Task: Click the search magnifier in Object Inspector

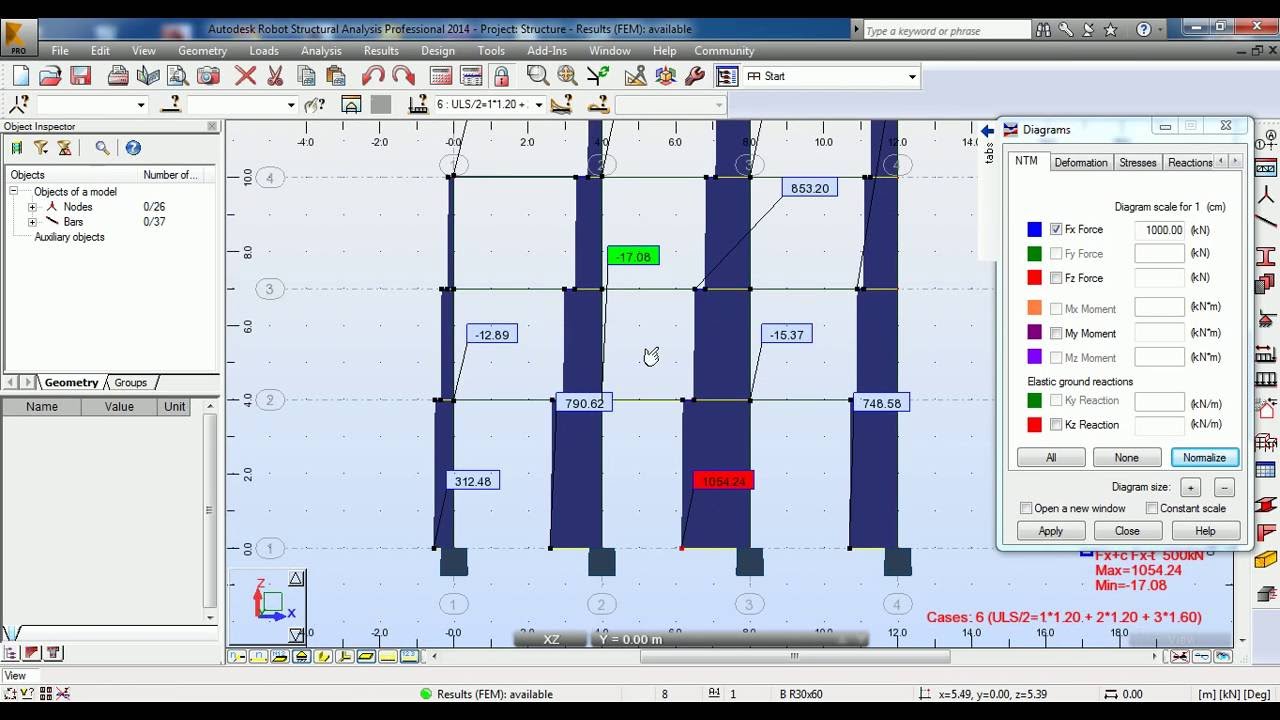Action: (x=102, y=148)
